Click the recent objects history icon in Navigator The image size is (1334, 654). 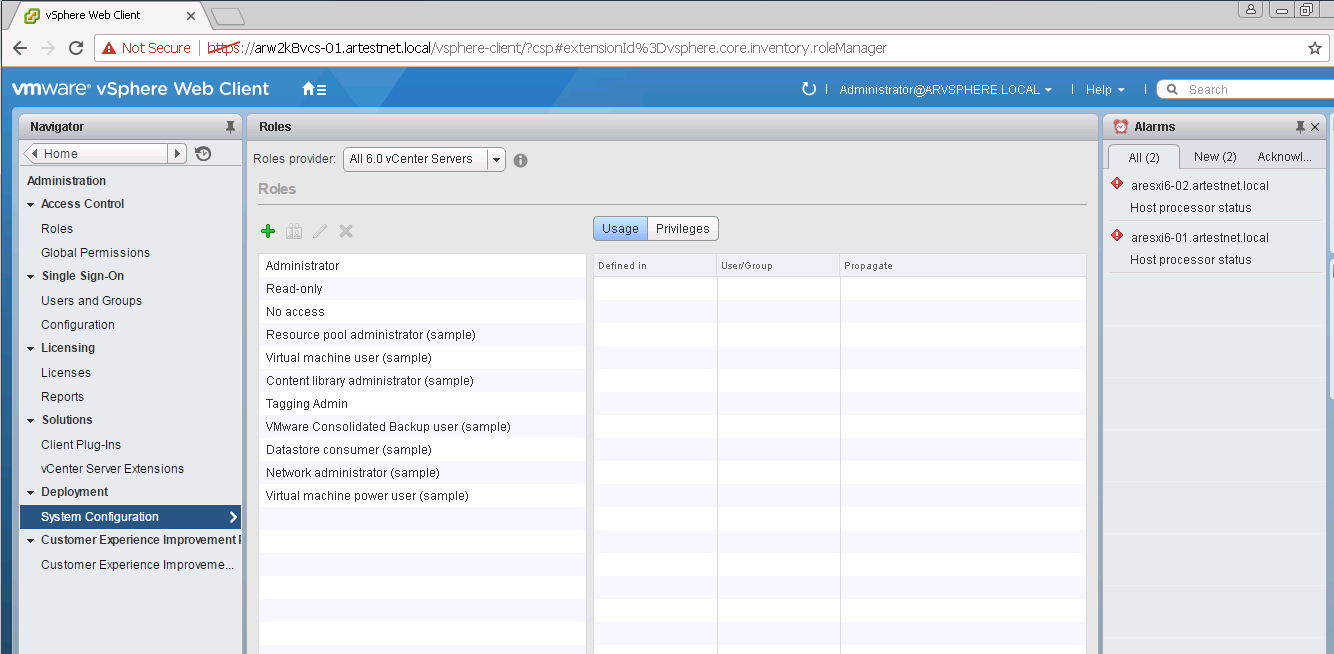pos(202,154)
